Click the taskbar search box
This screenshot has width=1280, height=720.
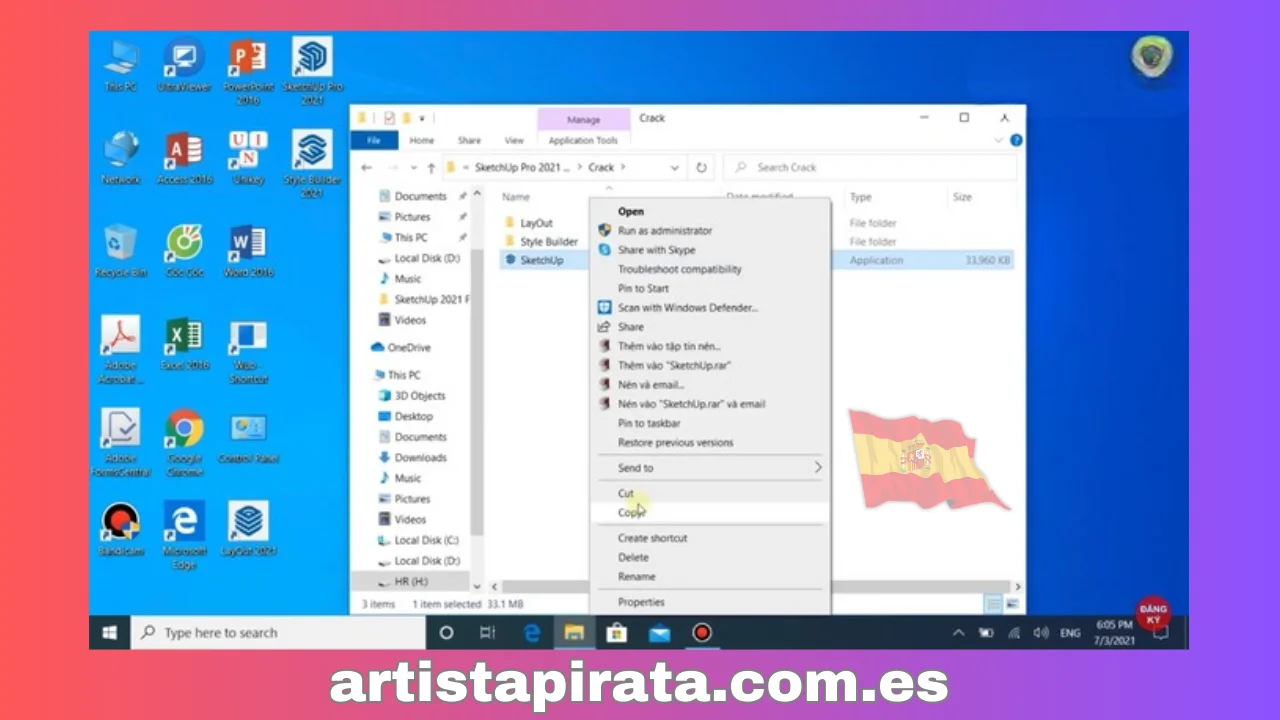click(x=279, y=632)
